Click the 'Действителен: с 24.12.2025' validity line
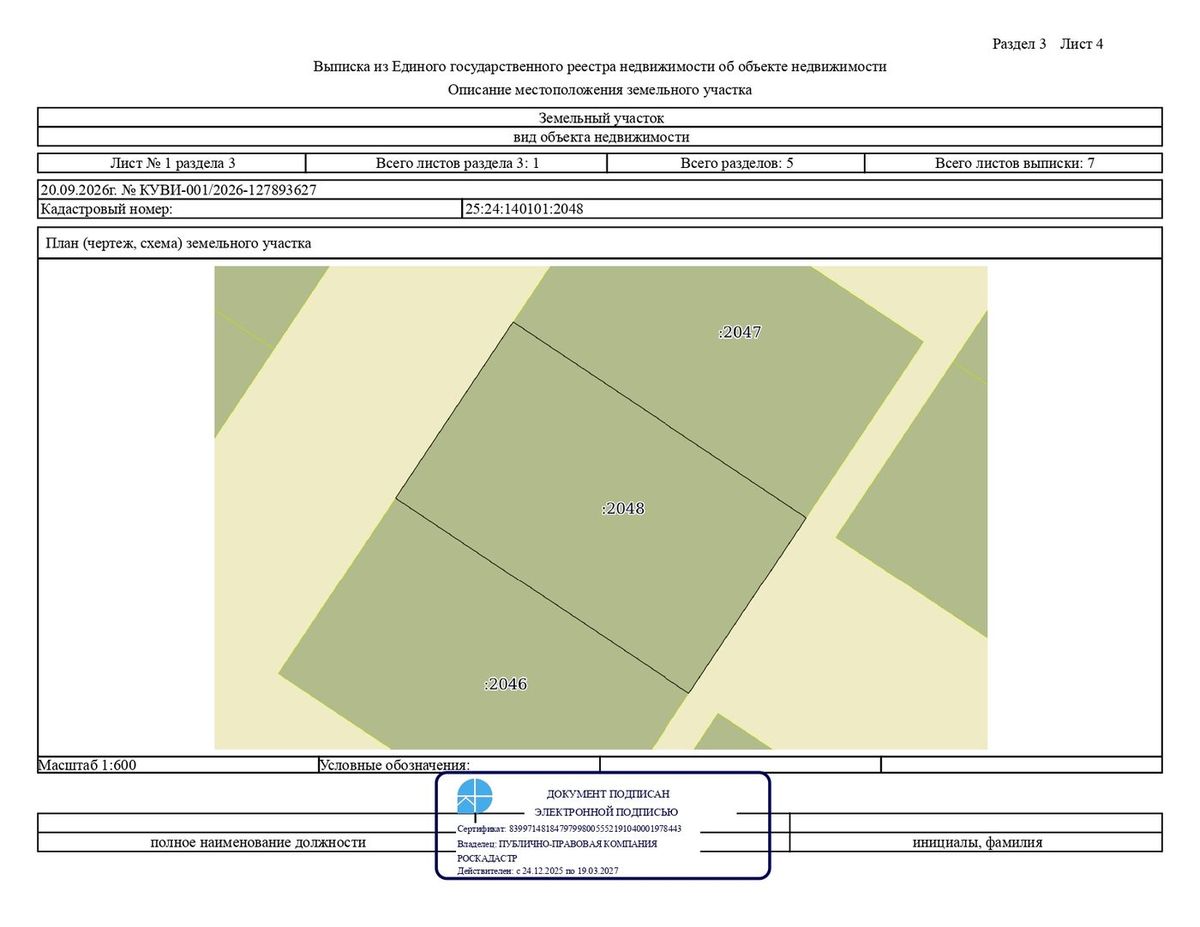 pos(538,871)
